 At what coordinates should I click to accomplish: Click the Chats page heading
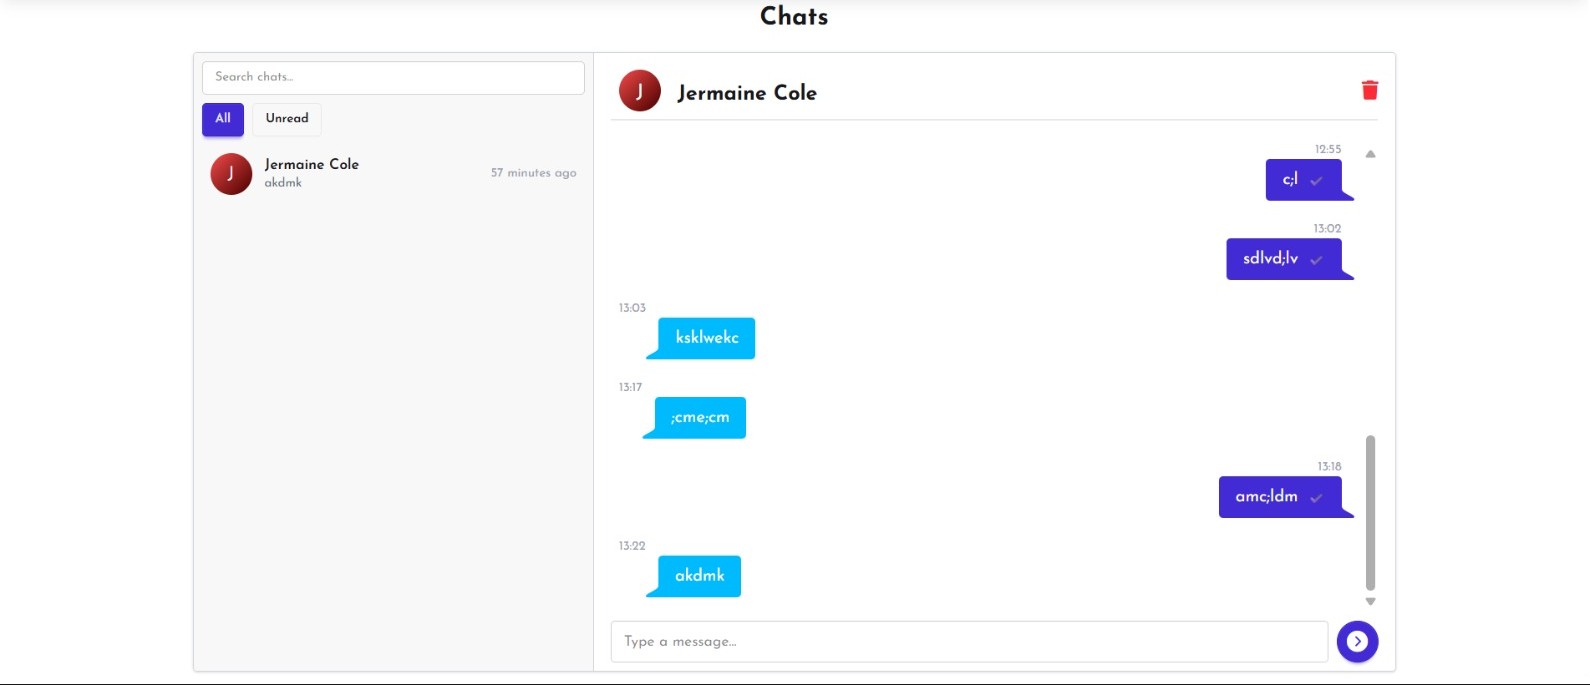[794, 16]
